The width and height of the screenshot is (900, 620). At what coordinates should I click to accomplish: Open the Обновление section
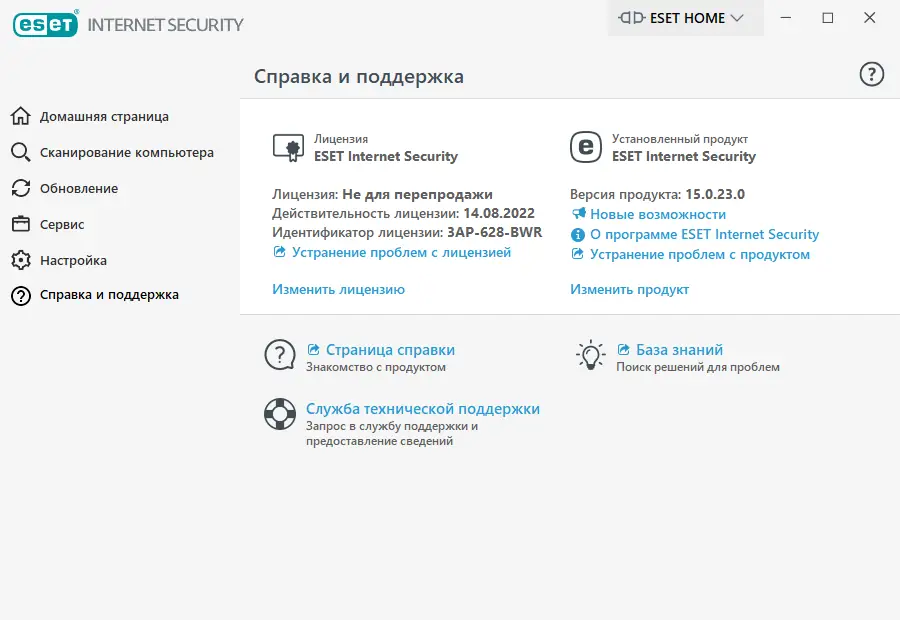click(x=79, y=188)
